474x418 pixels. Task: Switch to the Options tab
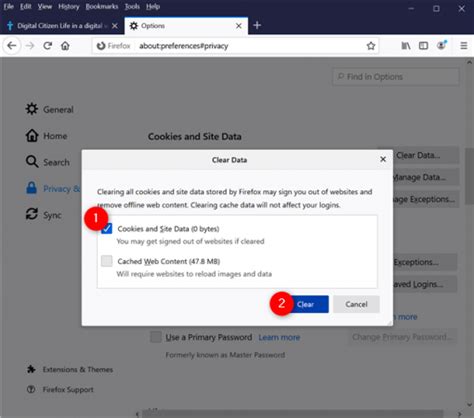click(x=186, y=26)
